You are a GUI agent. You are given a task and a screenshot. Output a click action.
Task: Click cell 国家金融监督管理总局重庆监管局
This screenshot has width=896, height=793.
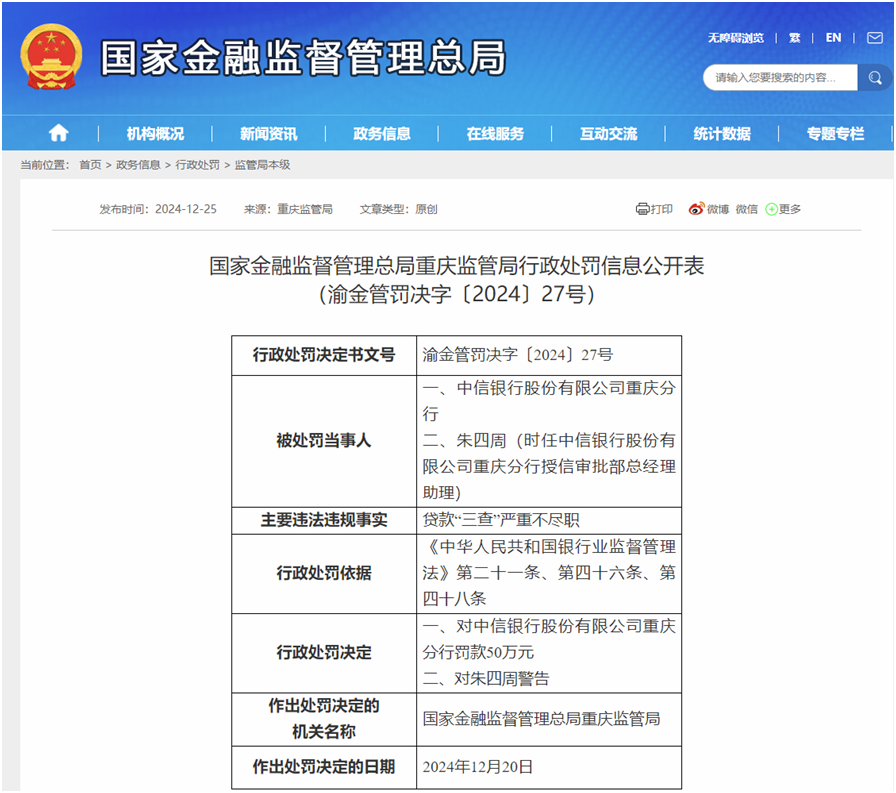(541, 719)
